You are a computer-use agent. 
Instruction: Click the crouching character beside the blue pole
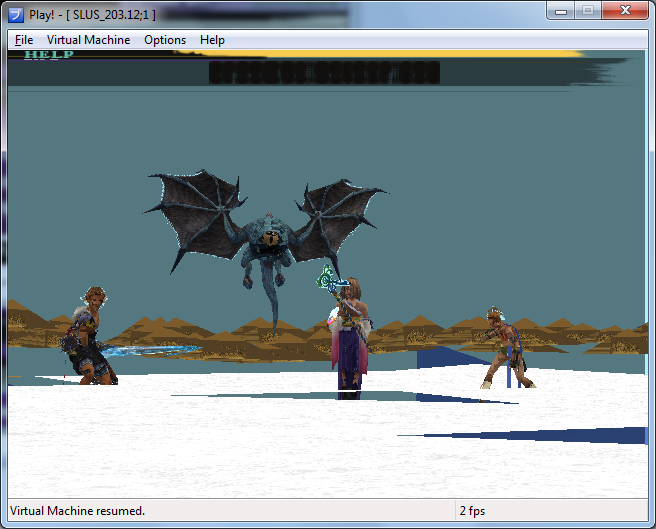(x=506, y=349)
